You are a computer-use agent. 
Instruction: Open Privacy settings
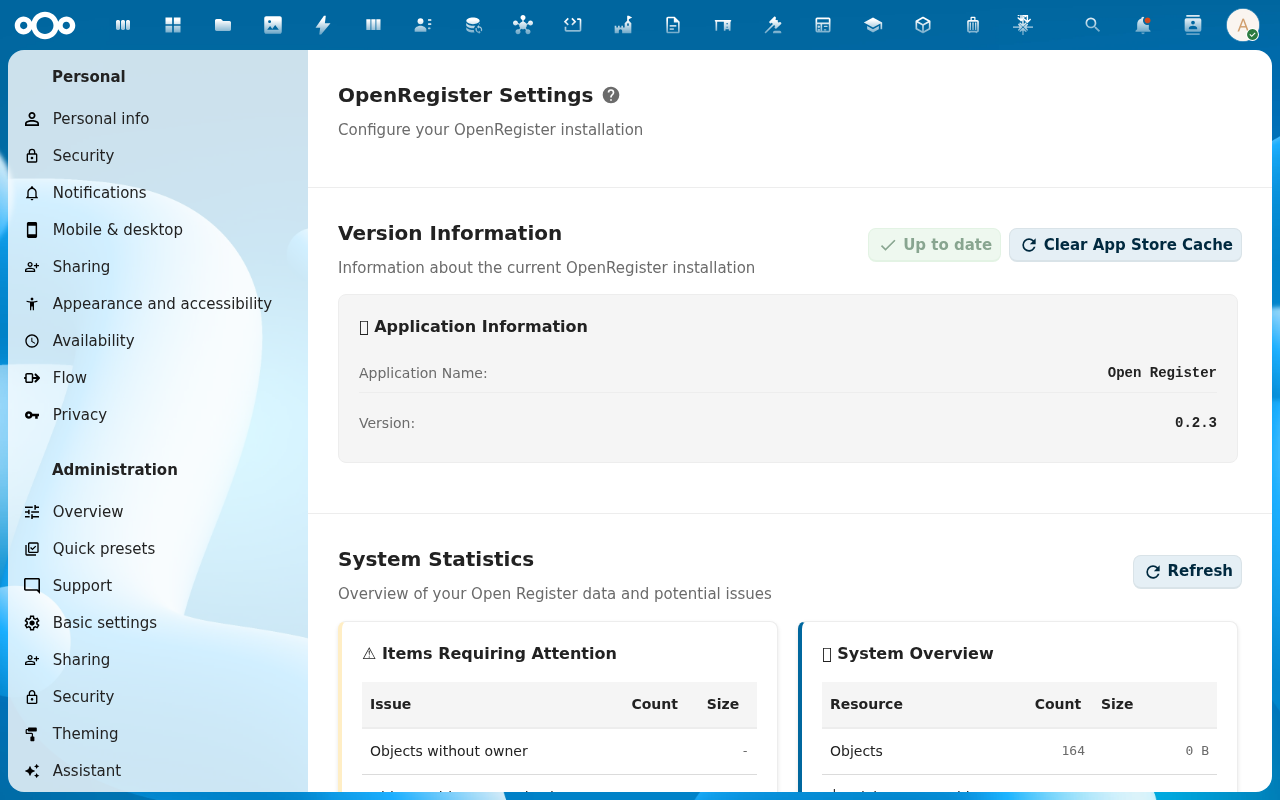tap(158, 414)
